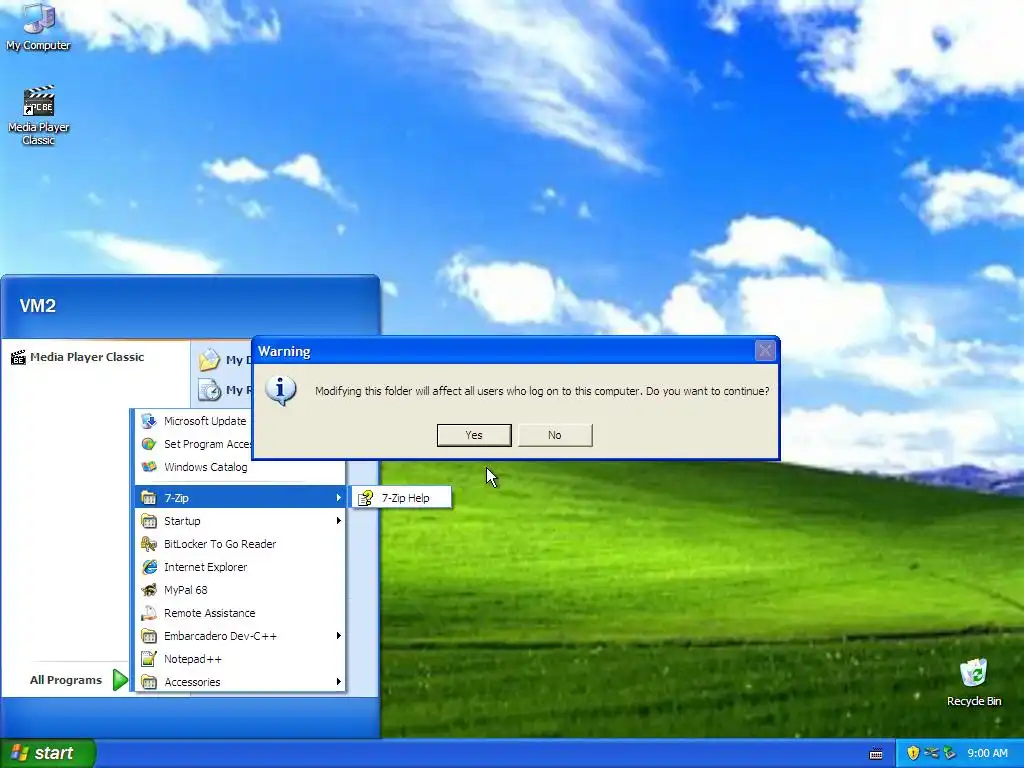Open Windows Catalog from the programs list
1024x768 pixels.
[240, 467]
